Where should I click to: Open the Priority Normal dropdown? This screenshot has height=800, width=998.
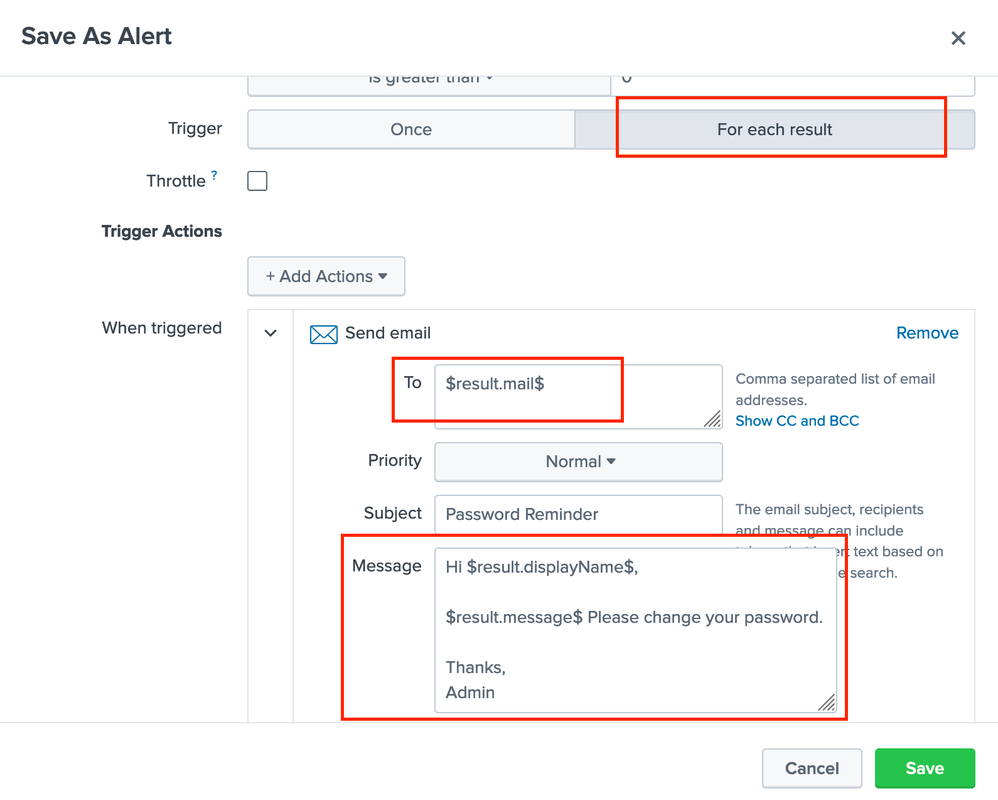pyautogui.click(x=578, y=462)
